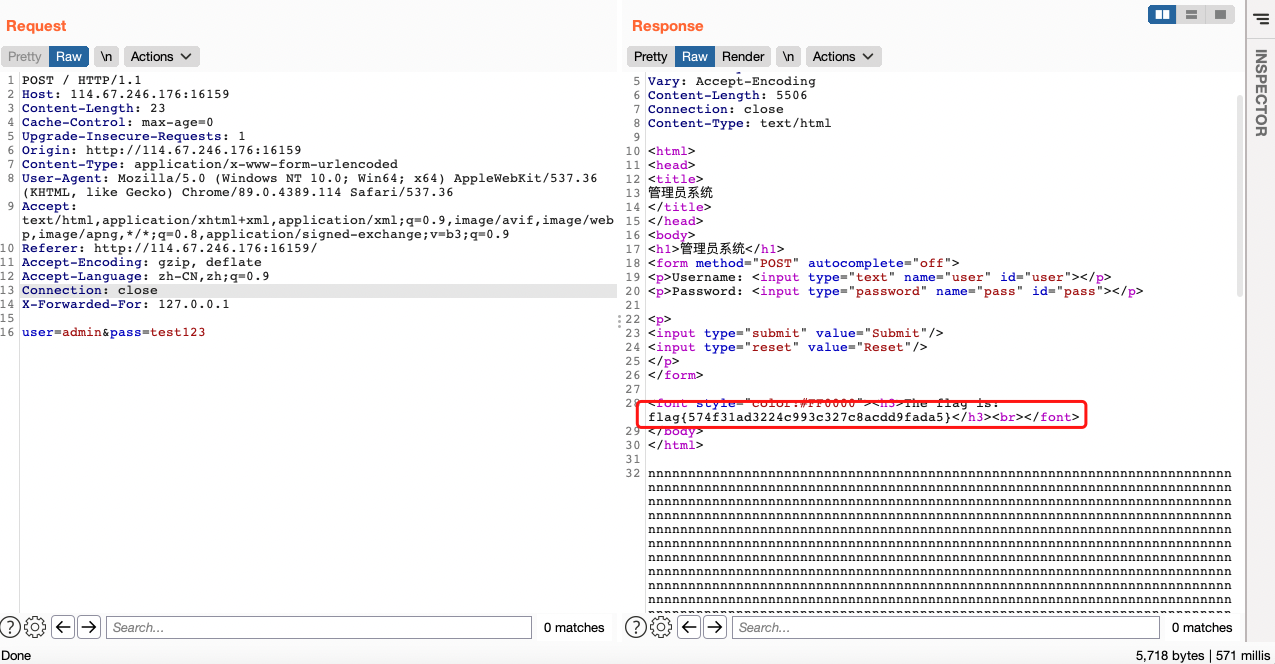Click the Cache-Control: max-age=0 header
1275x664 pixels.
(x=117, y=122)
